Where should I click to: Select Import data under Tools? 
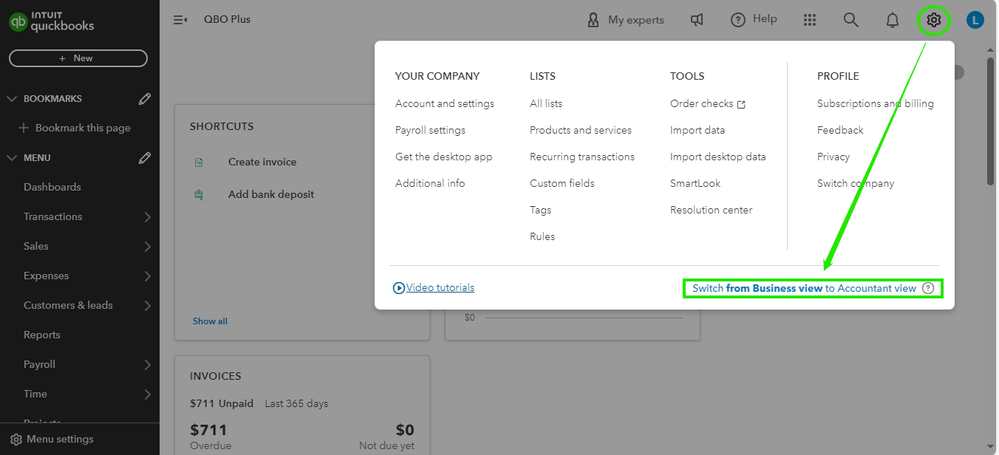click(697, 130)
